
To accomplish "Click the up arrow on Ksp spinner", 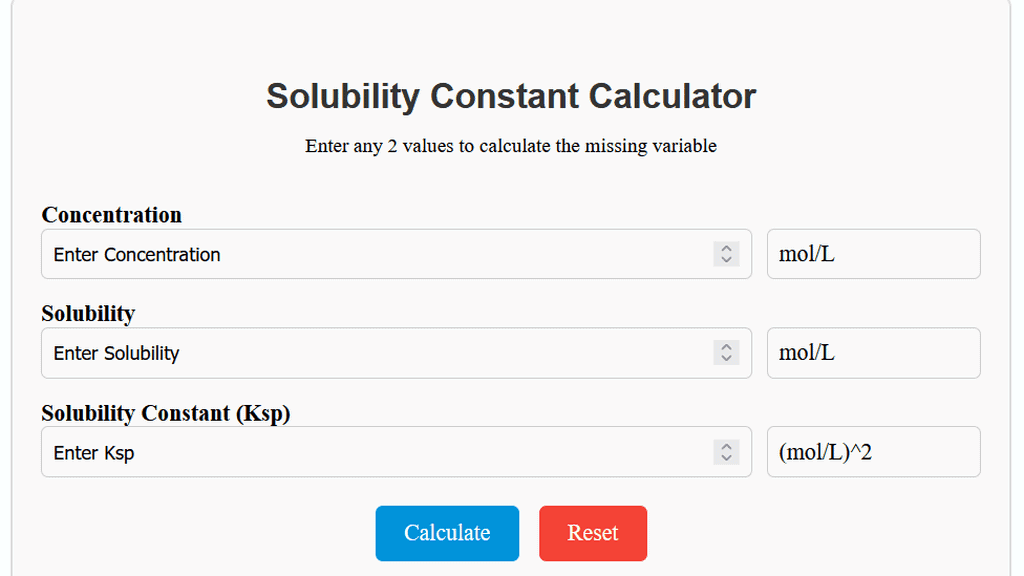I will pos(726,446).
